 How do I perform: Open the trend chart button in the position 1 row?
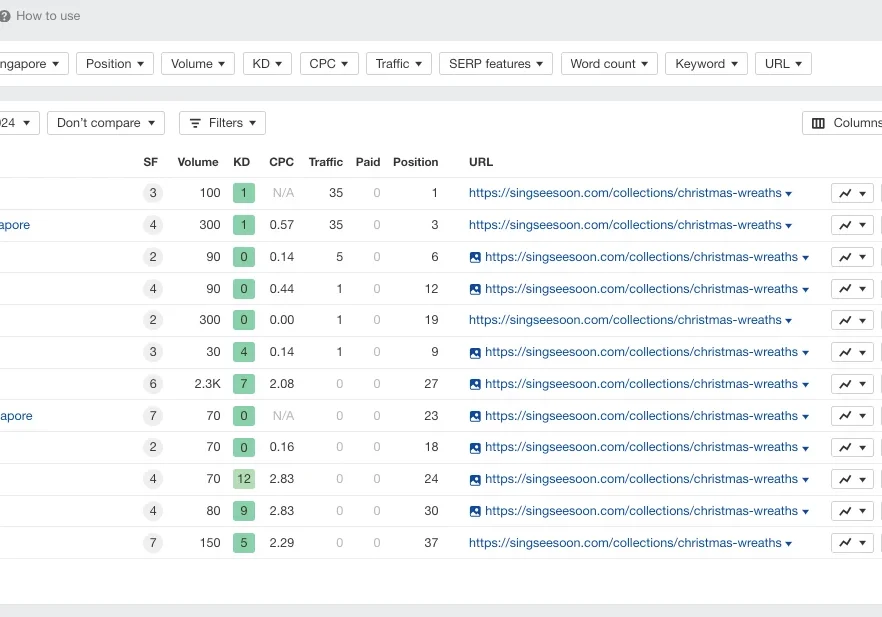point(852,194)
